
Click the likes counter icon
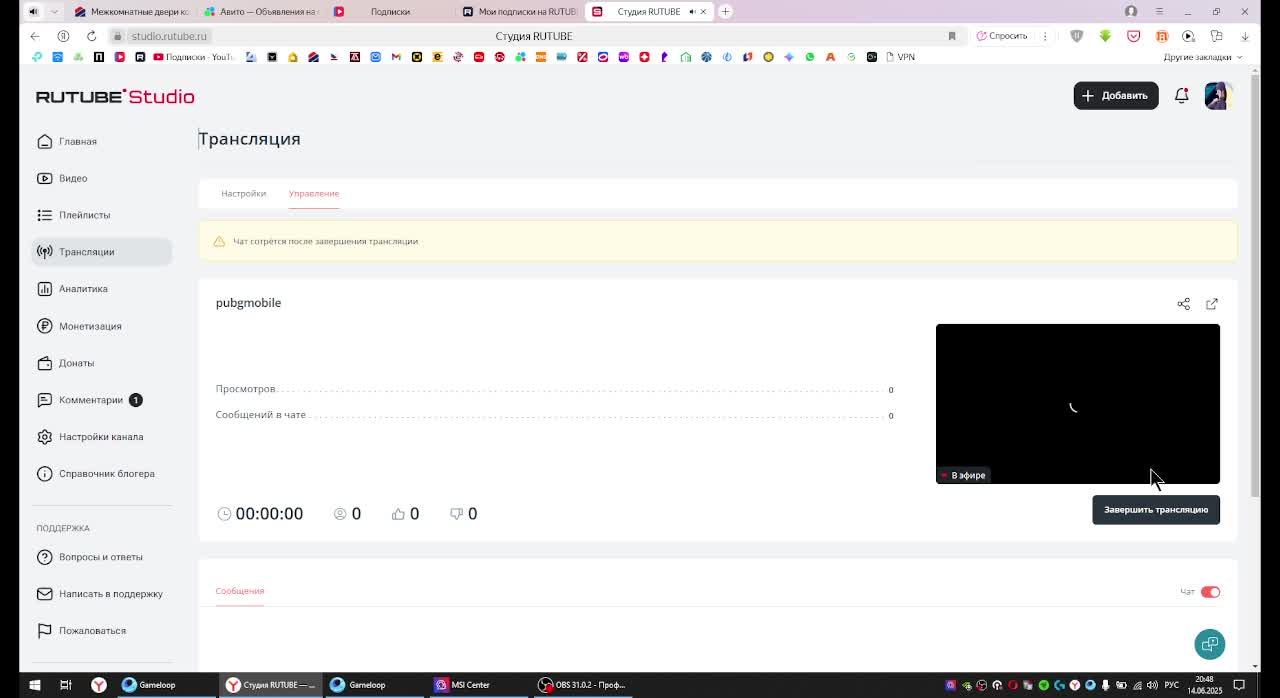(398, 514)
